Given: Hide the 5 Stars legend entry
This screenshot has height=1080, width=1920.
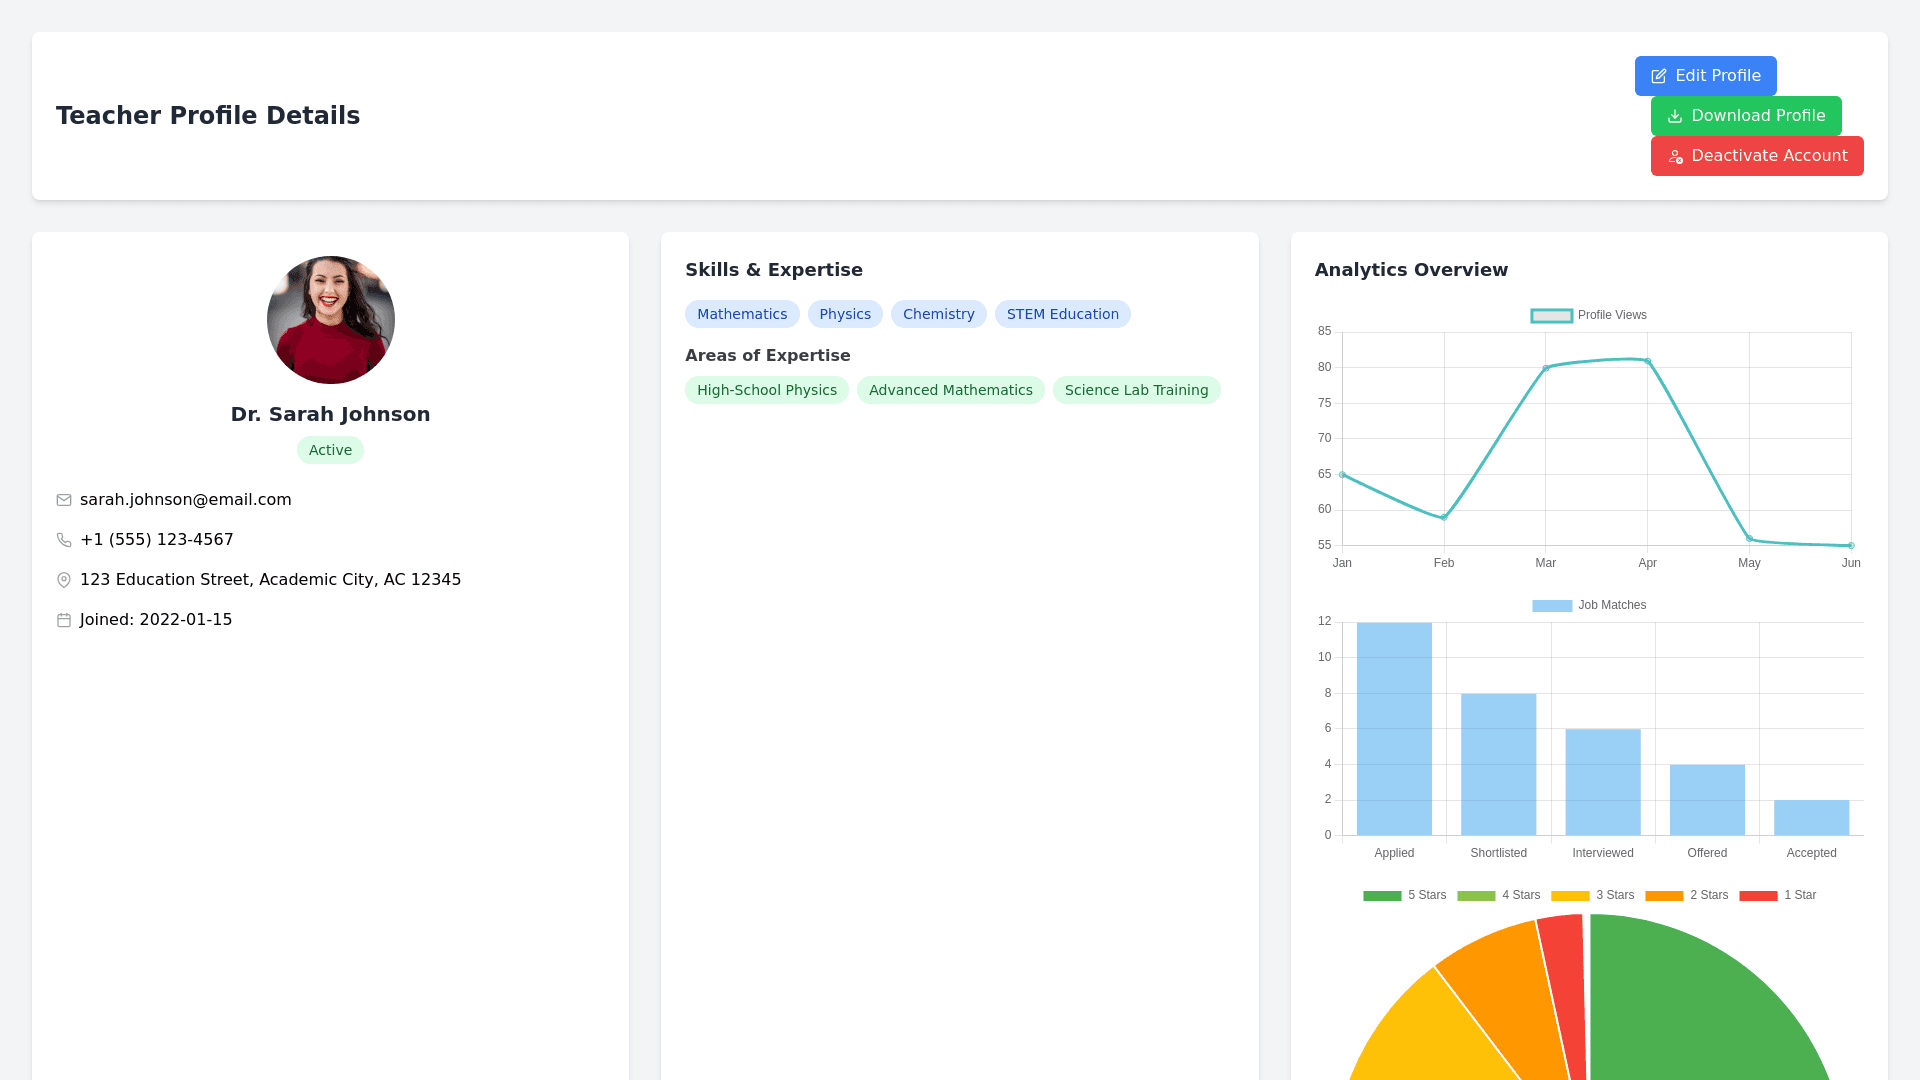Looking at the screenshot, I should [1404, 895].
